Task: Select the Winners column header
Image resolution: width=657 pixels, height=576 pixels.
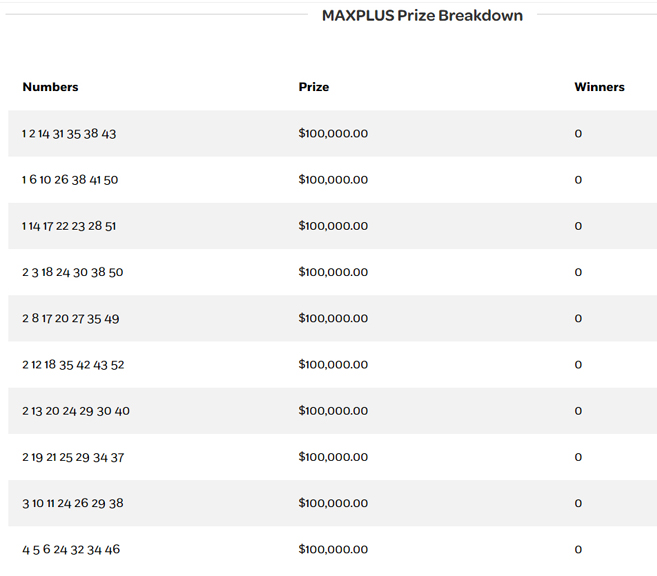Action: [x=599, y=87]
